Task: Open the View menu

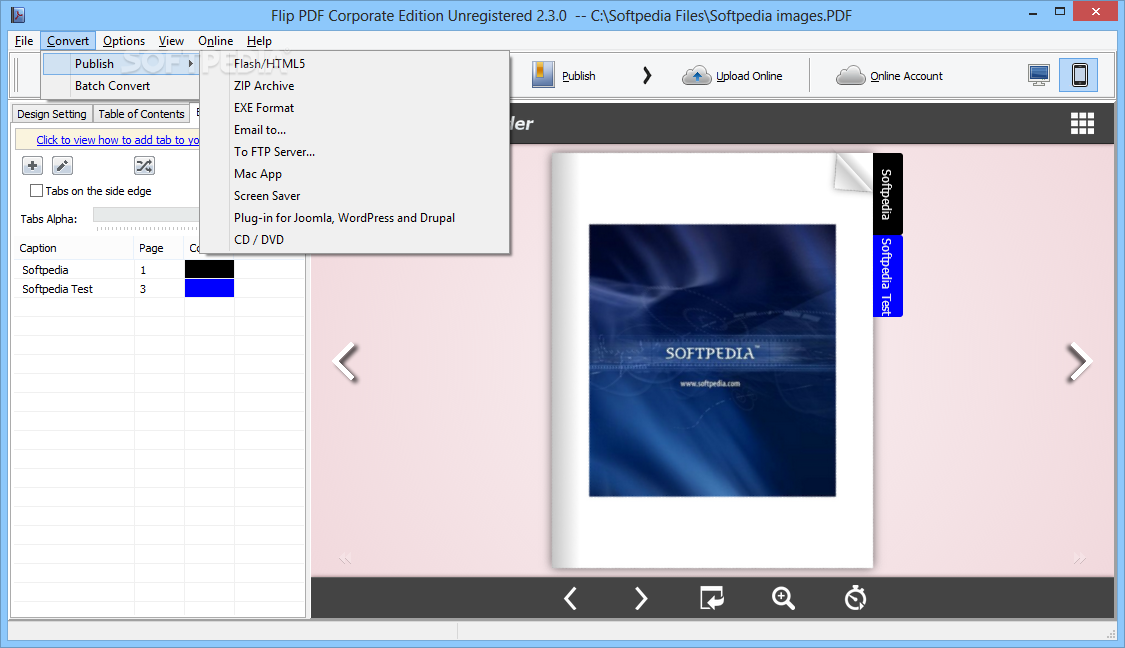Action: (x=171, y=41)
